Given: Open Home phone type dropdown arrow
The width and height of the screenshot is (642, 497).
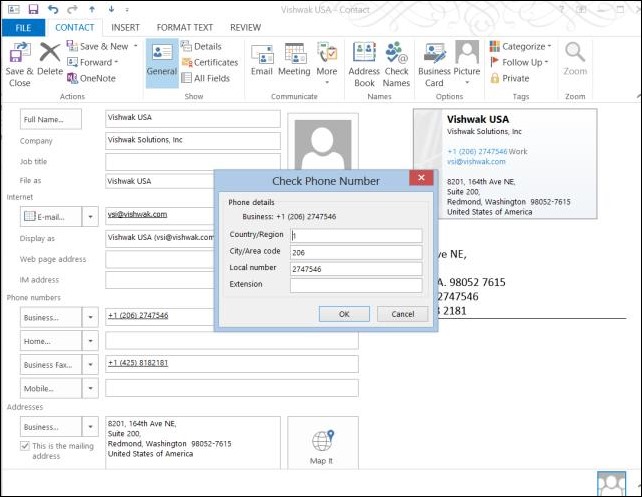Looking at the screenshot, I should tap(90, 341).
